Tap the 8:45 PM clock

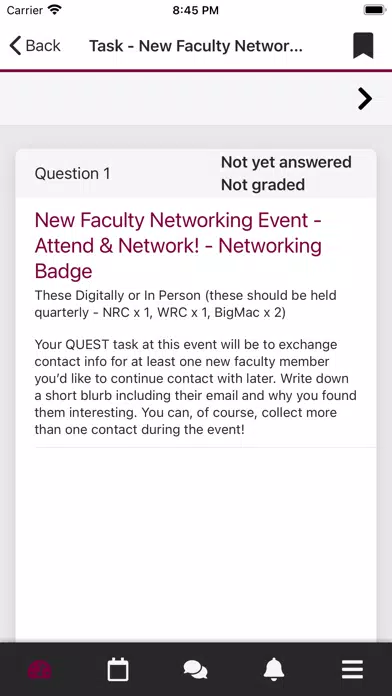[x=196, y=10]
